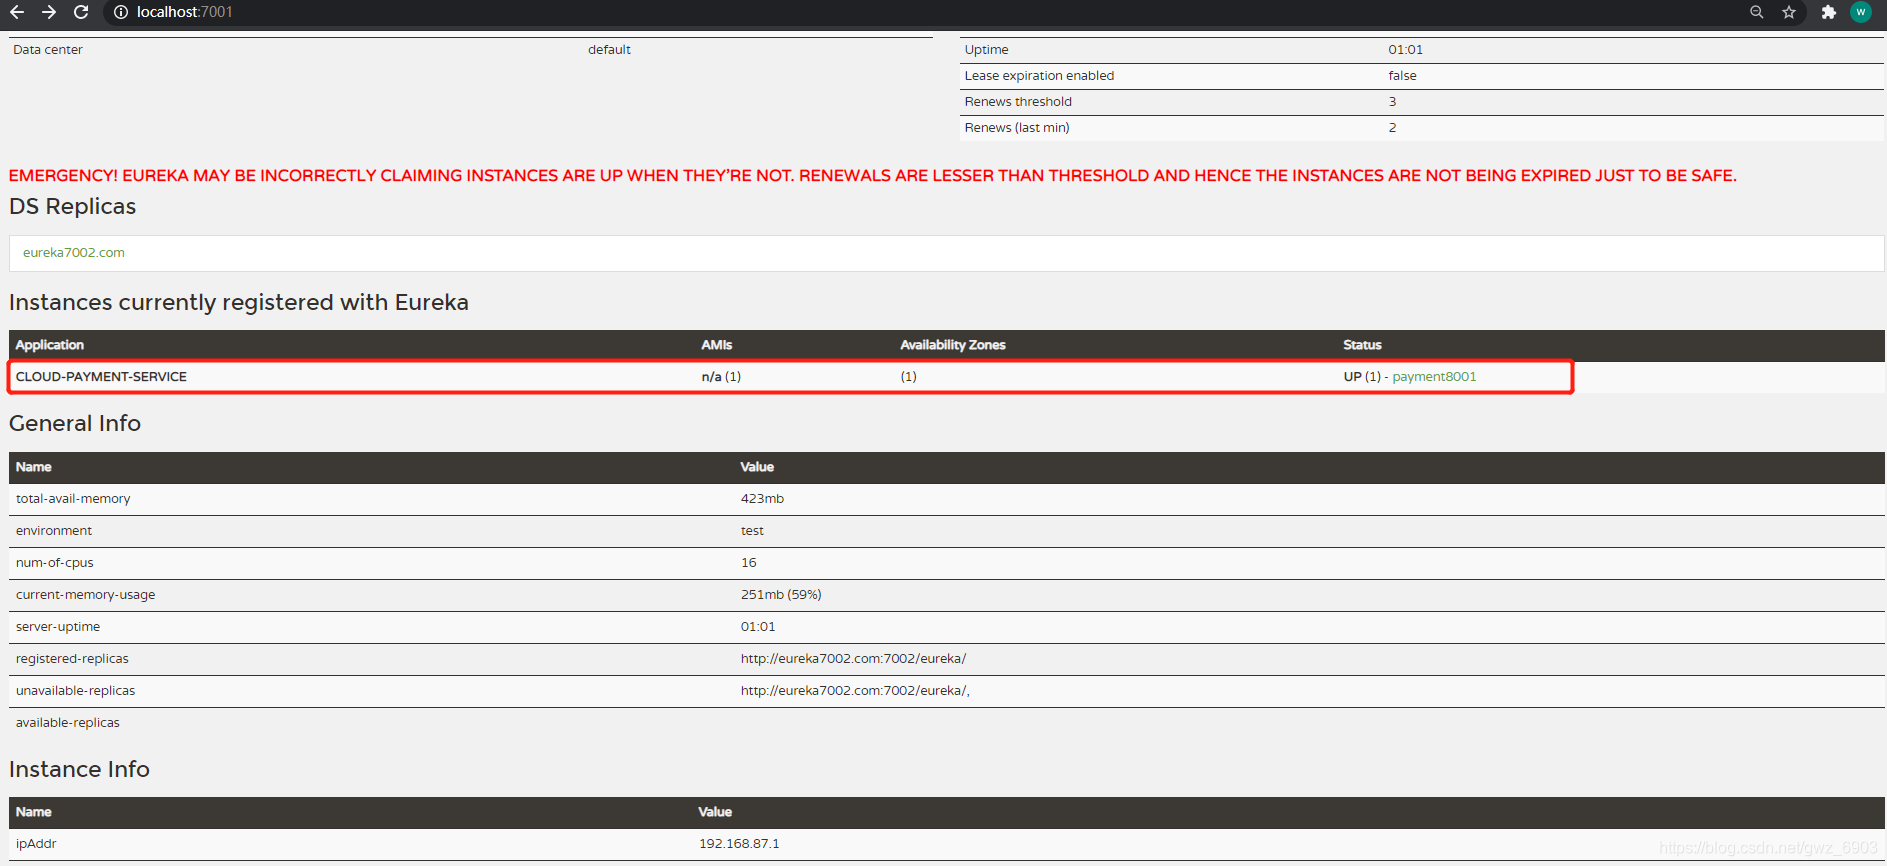Select the unavailable-replicas URL value
The width and height of the screenshot is (1887, 866).
coord(855,691)
